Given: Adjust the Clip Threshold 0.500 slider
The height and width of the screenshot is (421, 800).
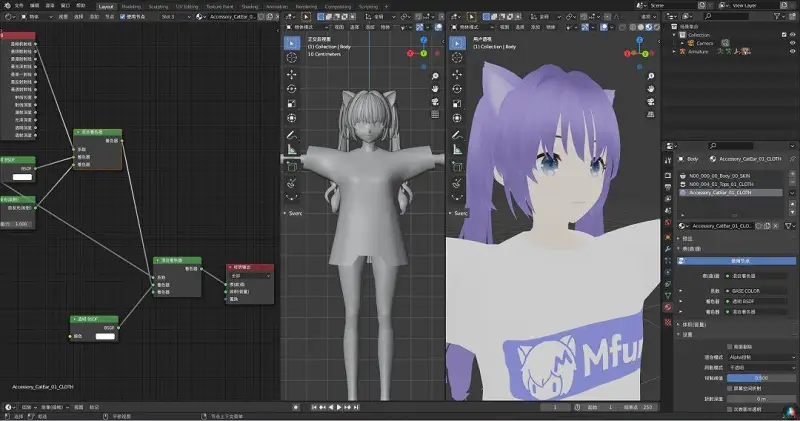Looking at the screenshot, I should 761,378.
